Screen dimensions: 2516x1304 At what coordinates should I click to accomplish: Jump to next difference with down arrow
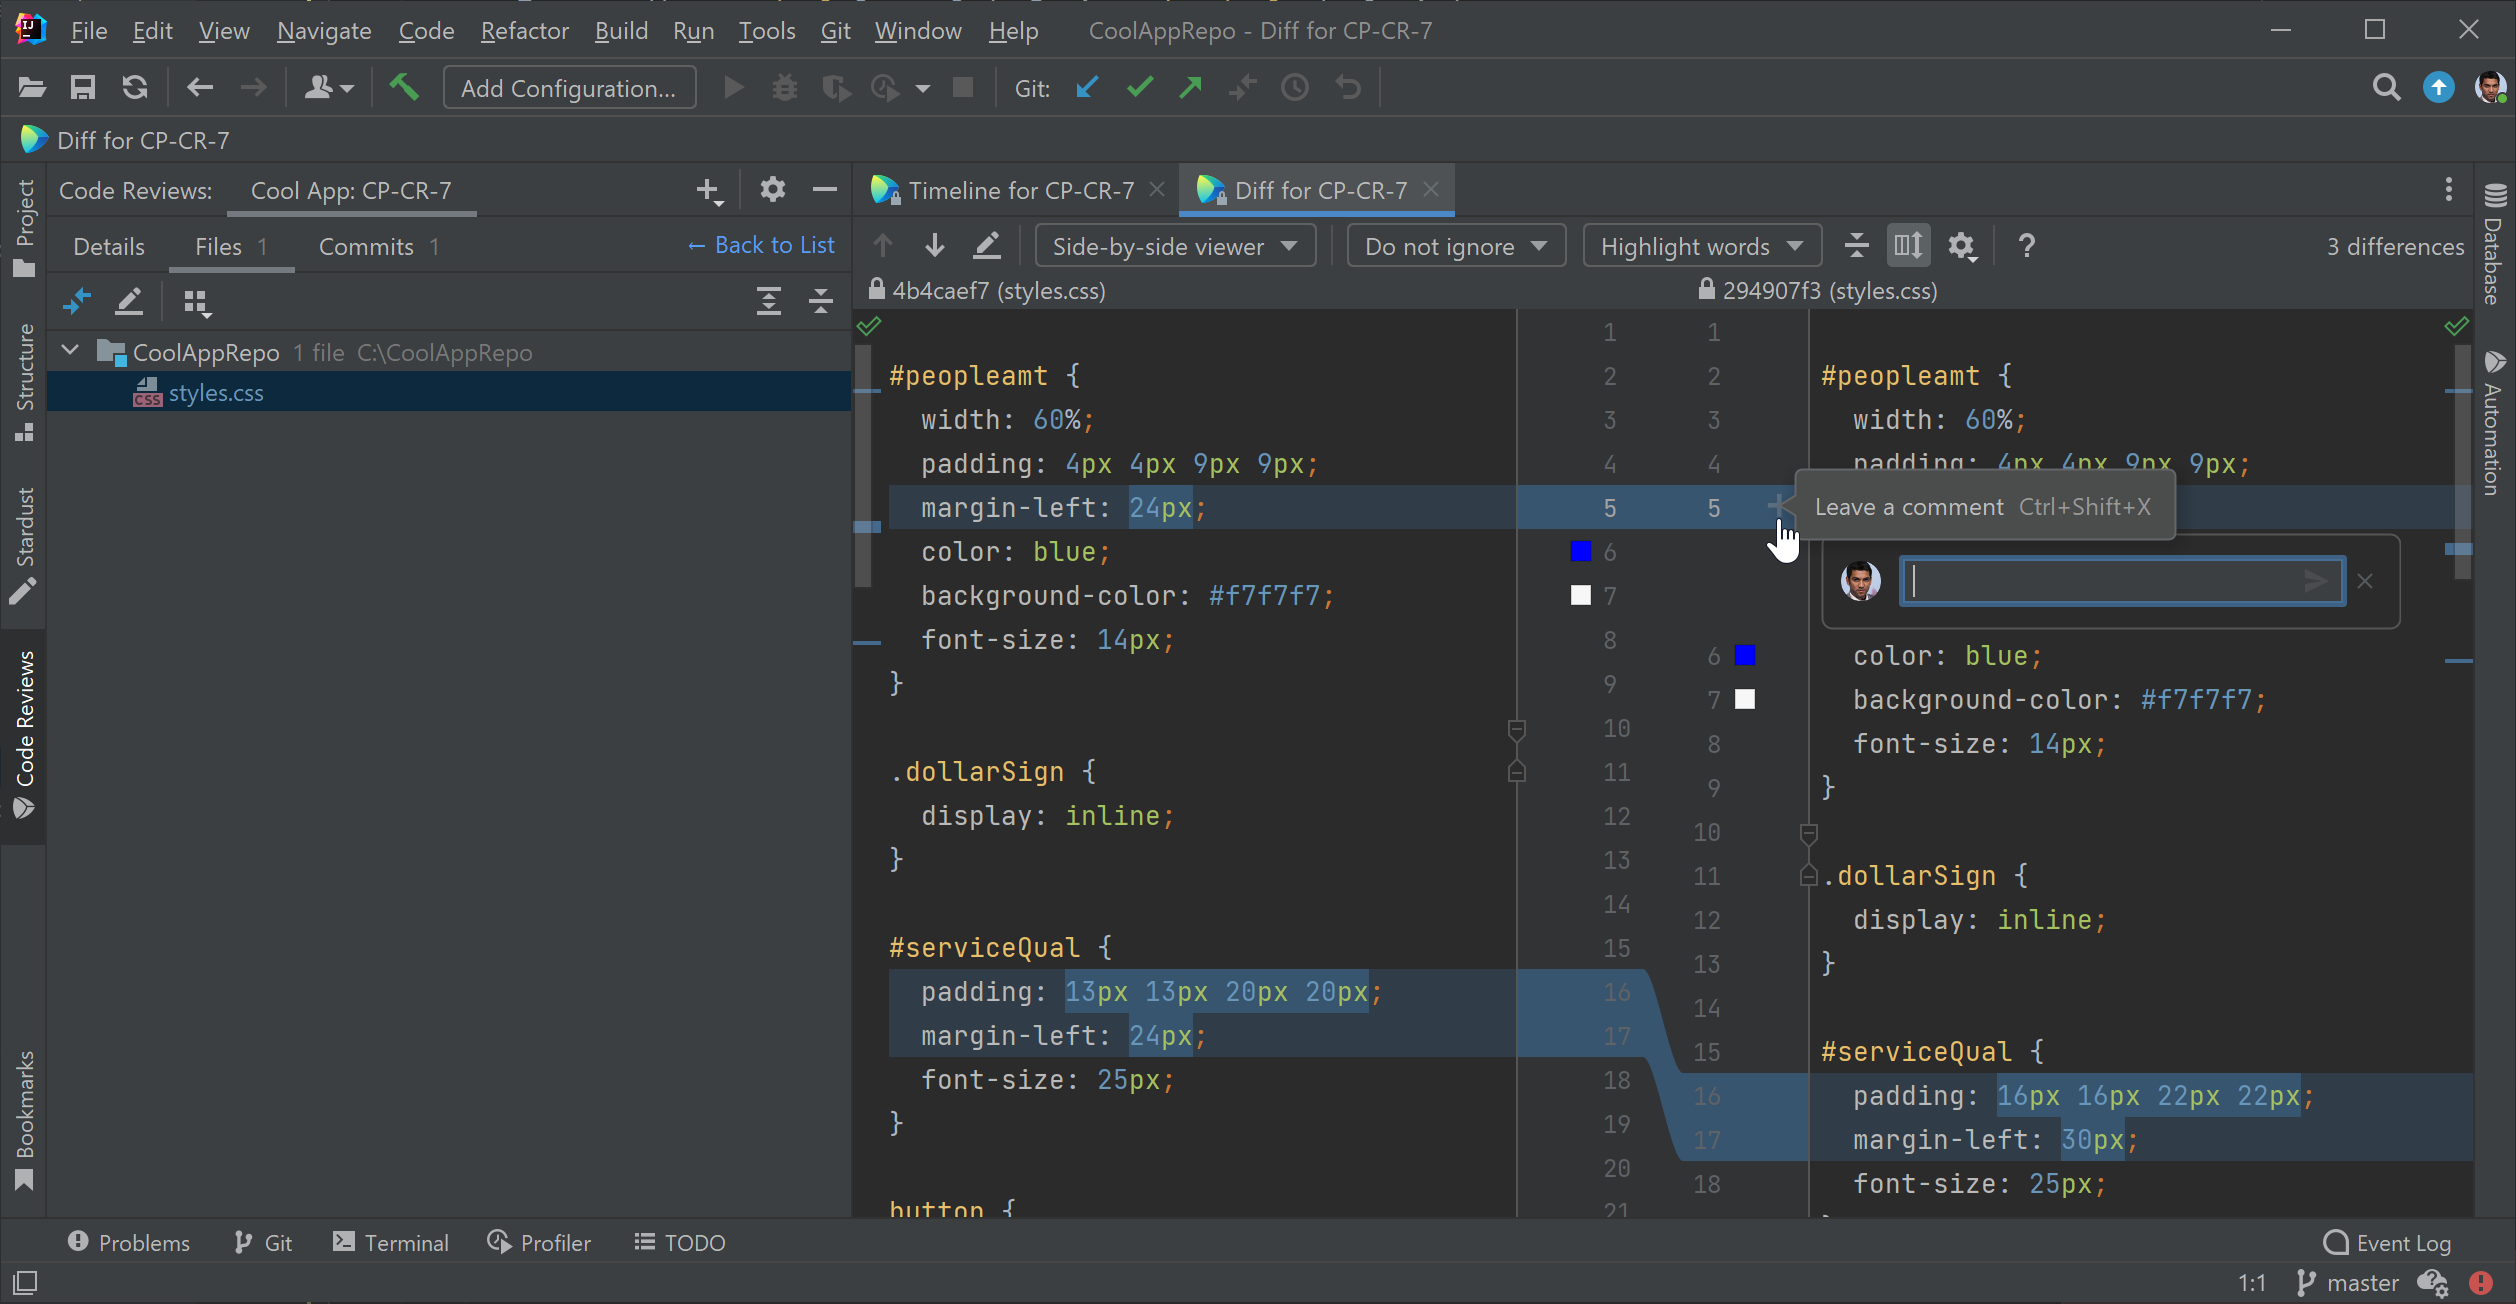click(935, 246)
